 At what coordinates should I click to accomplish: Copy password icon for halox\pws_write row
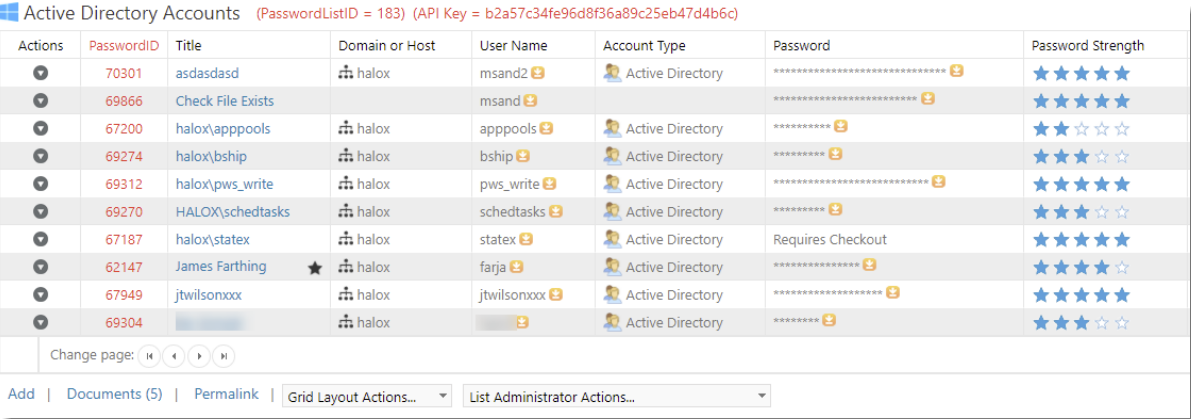(x=939, y=181)
